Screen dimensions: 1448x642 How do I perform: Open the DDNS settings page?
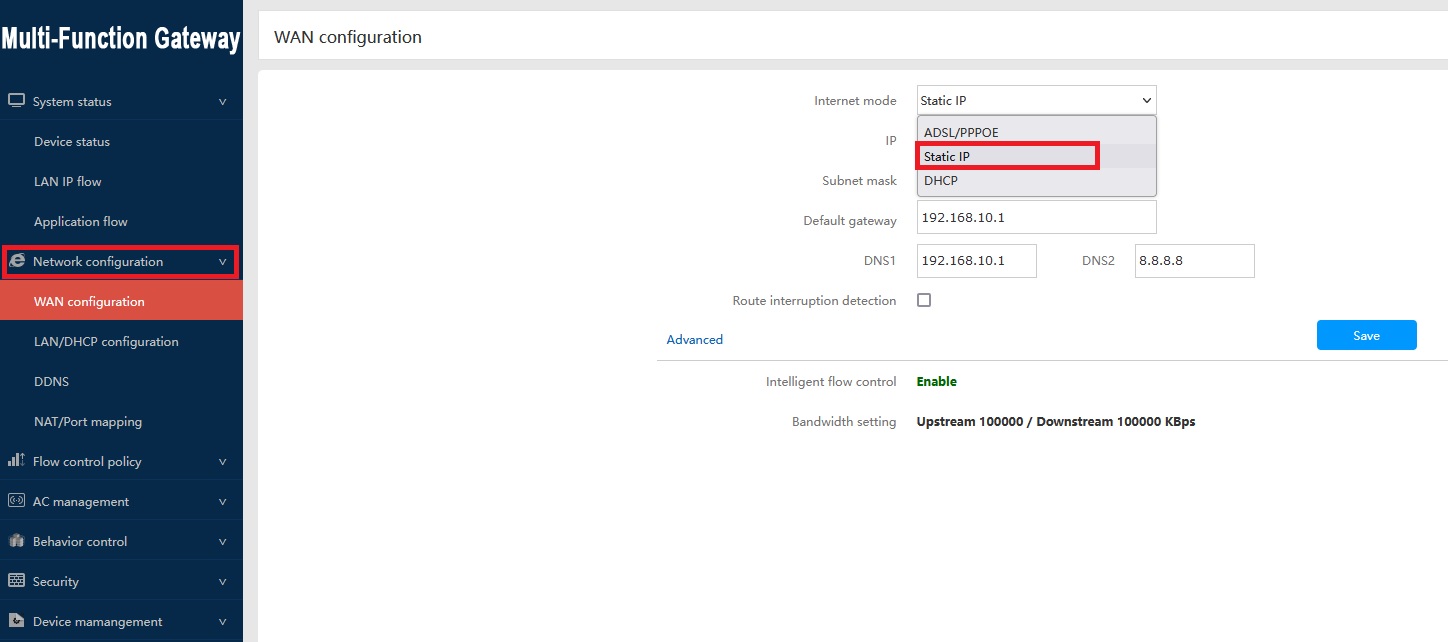point(51,381)
